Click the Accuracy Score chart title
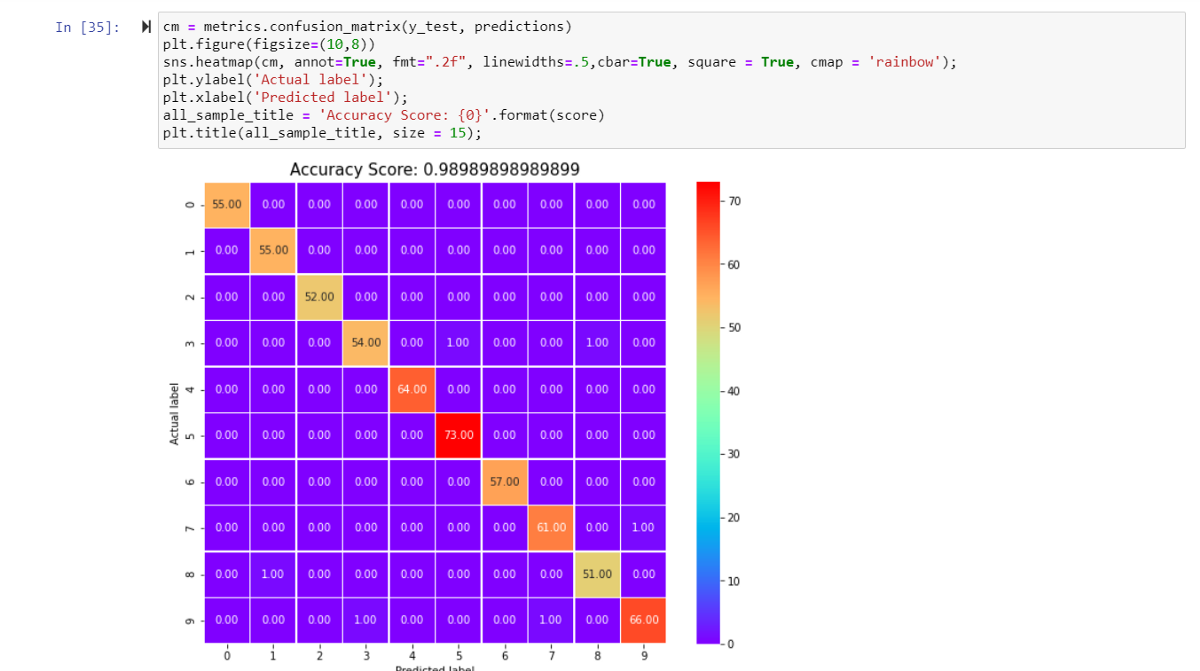This screenshot has width=1200, height=671. pos(434,169)
